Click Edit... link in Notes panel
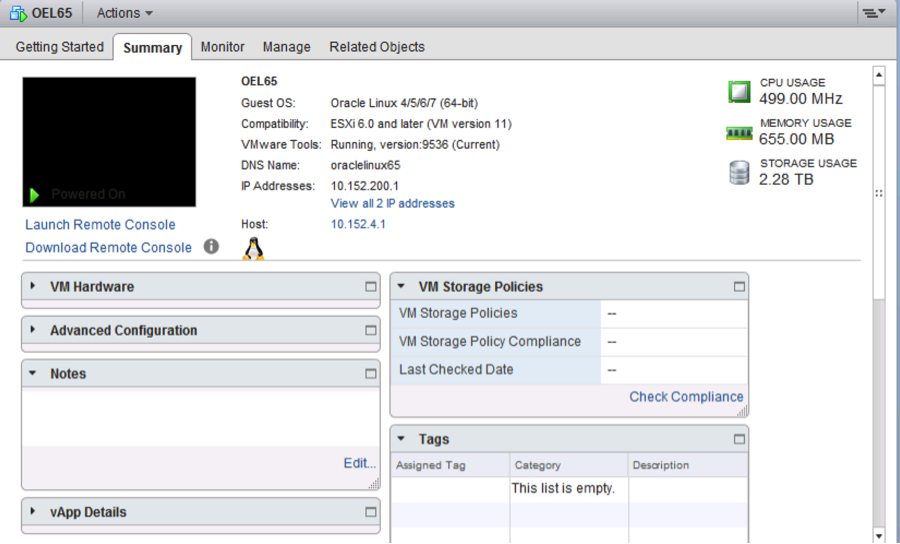Viewport: 900px width, 544px height. (x=360, y=463)
